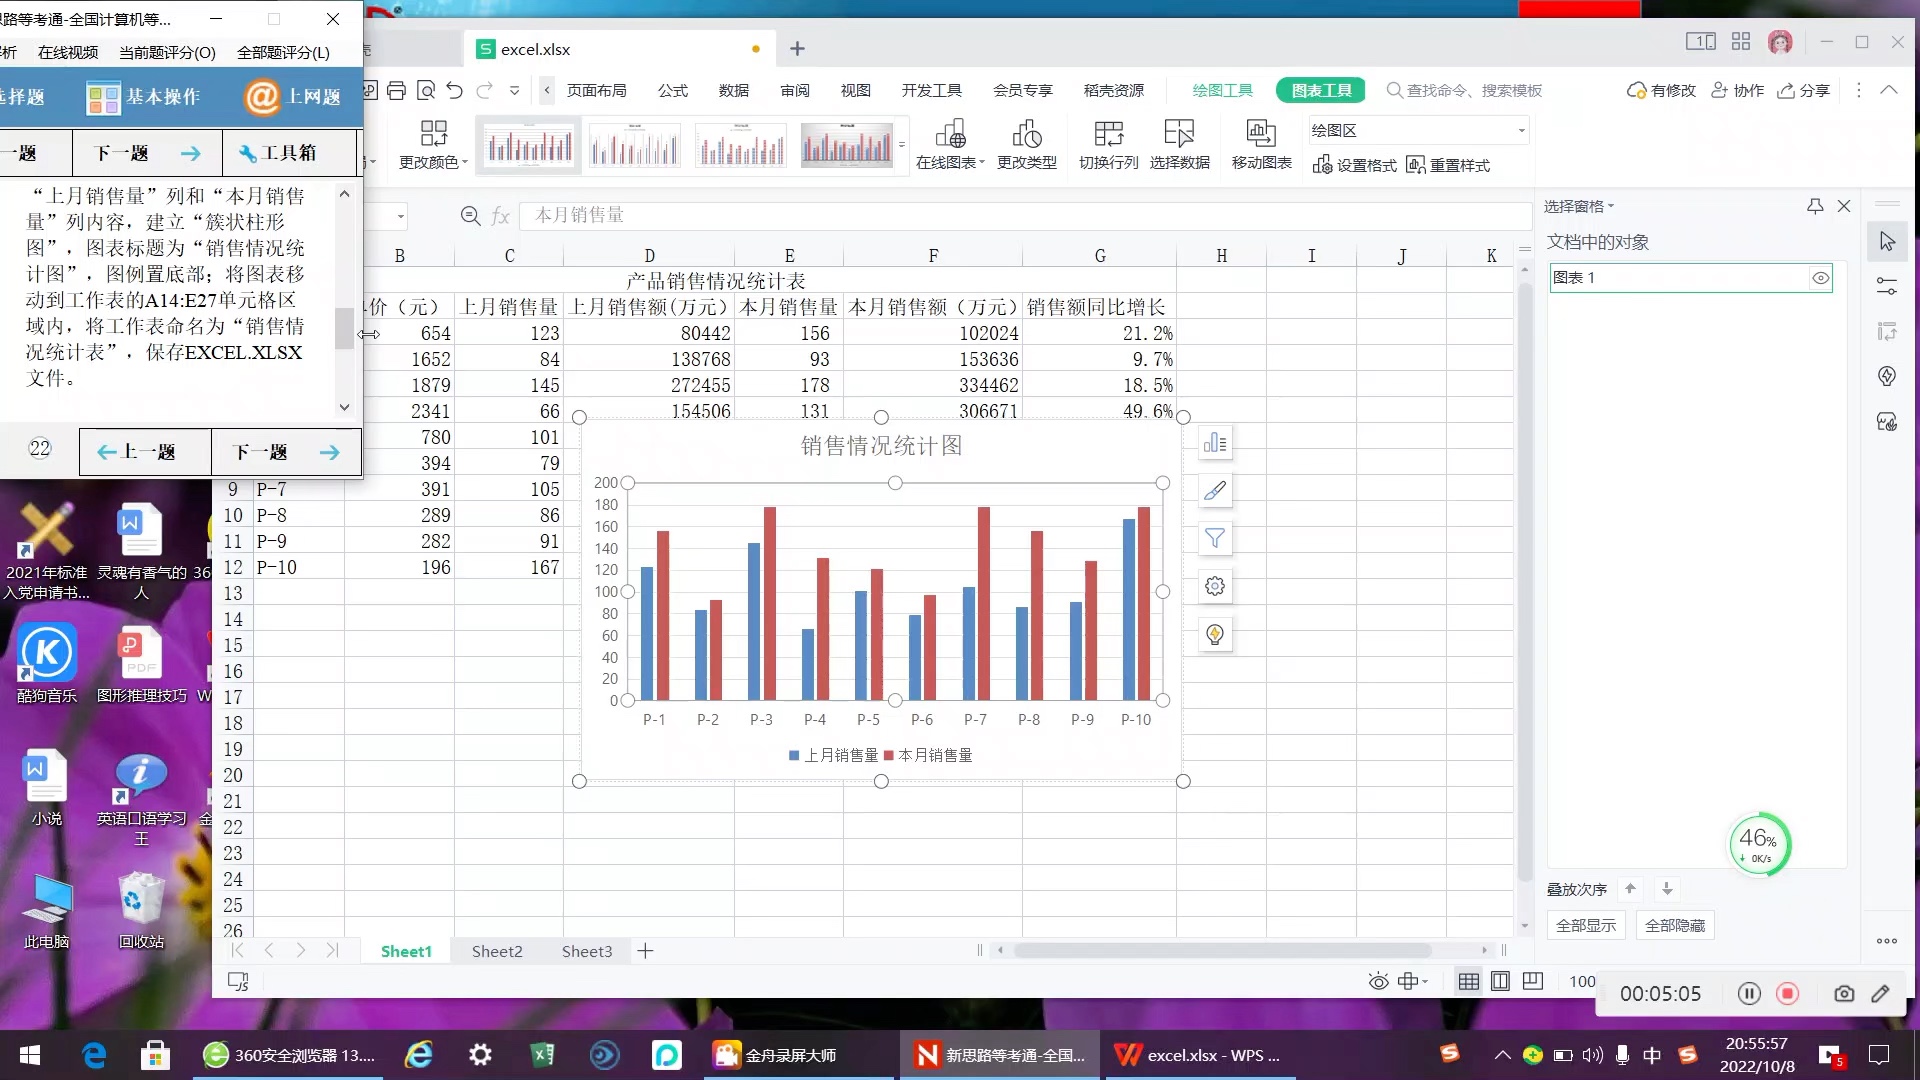The height and width of the screenshot is (1080, 1920).
Task: Take a screenshot with recorder camera icon
Action: [x=1844, y=994]
